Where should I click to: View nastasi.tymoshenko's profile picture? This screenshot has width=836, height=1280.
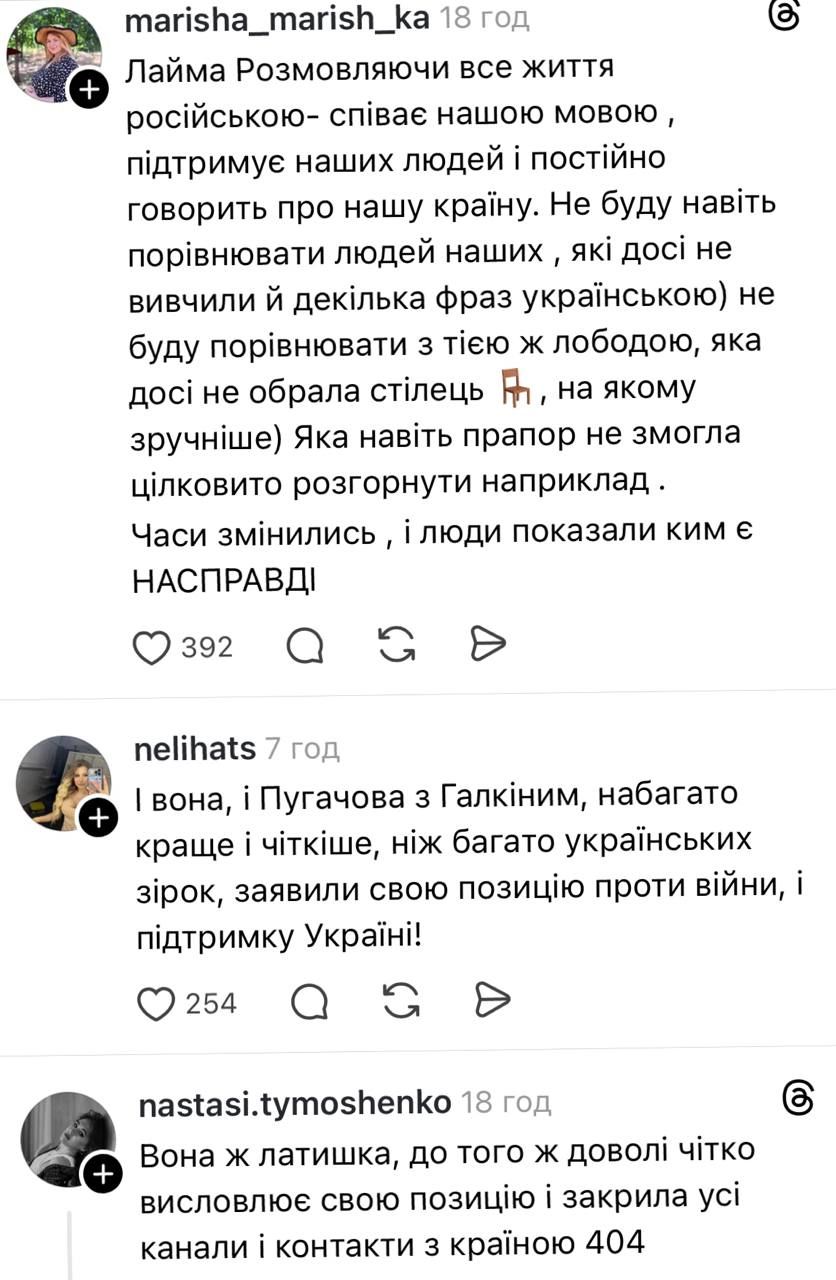67,1140
